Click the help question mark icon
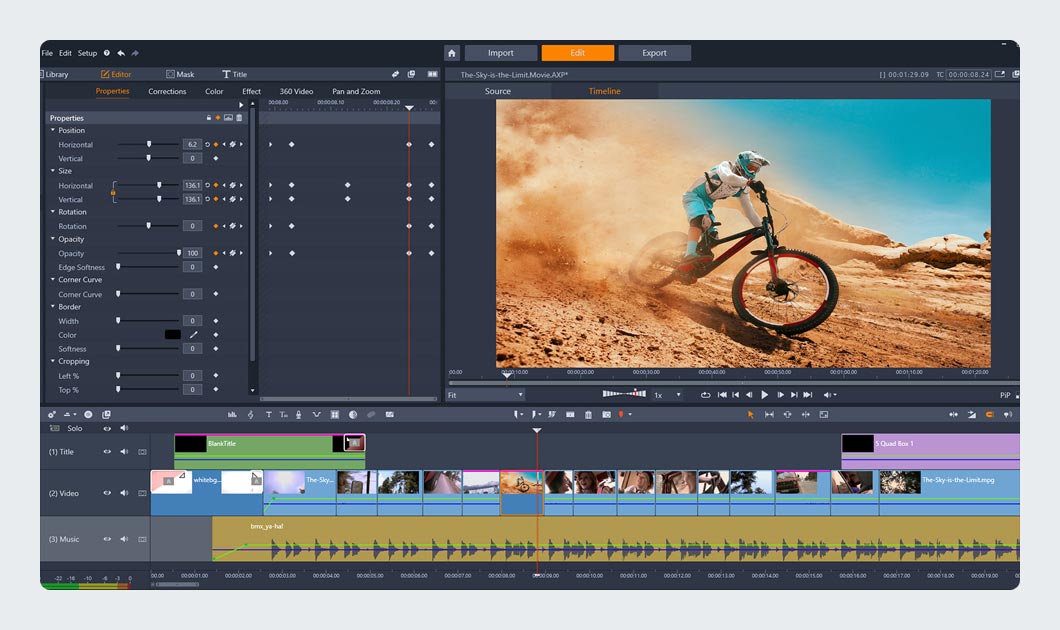 [x=107, y=53]
